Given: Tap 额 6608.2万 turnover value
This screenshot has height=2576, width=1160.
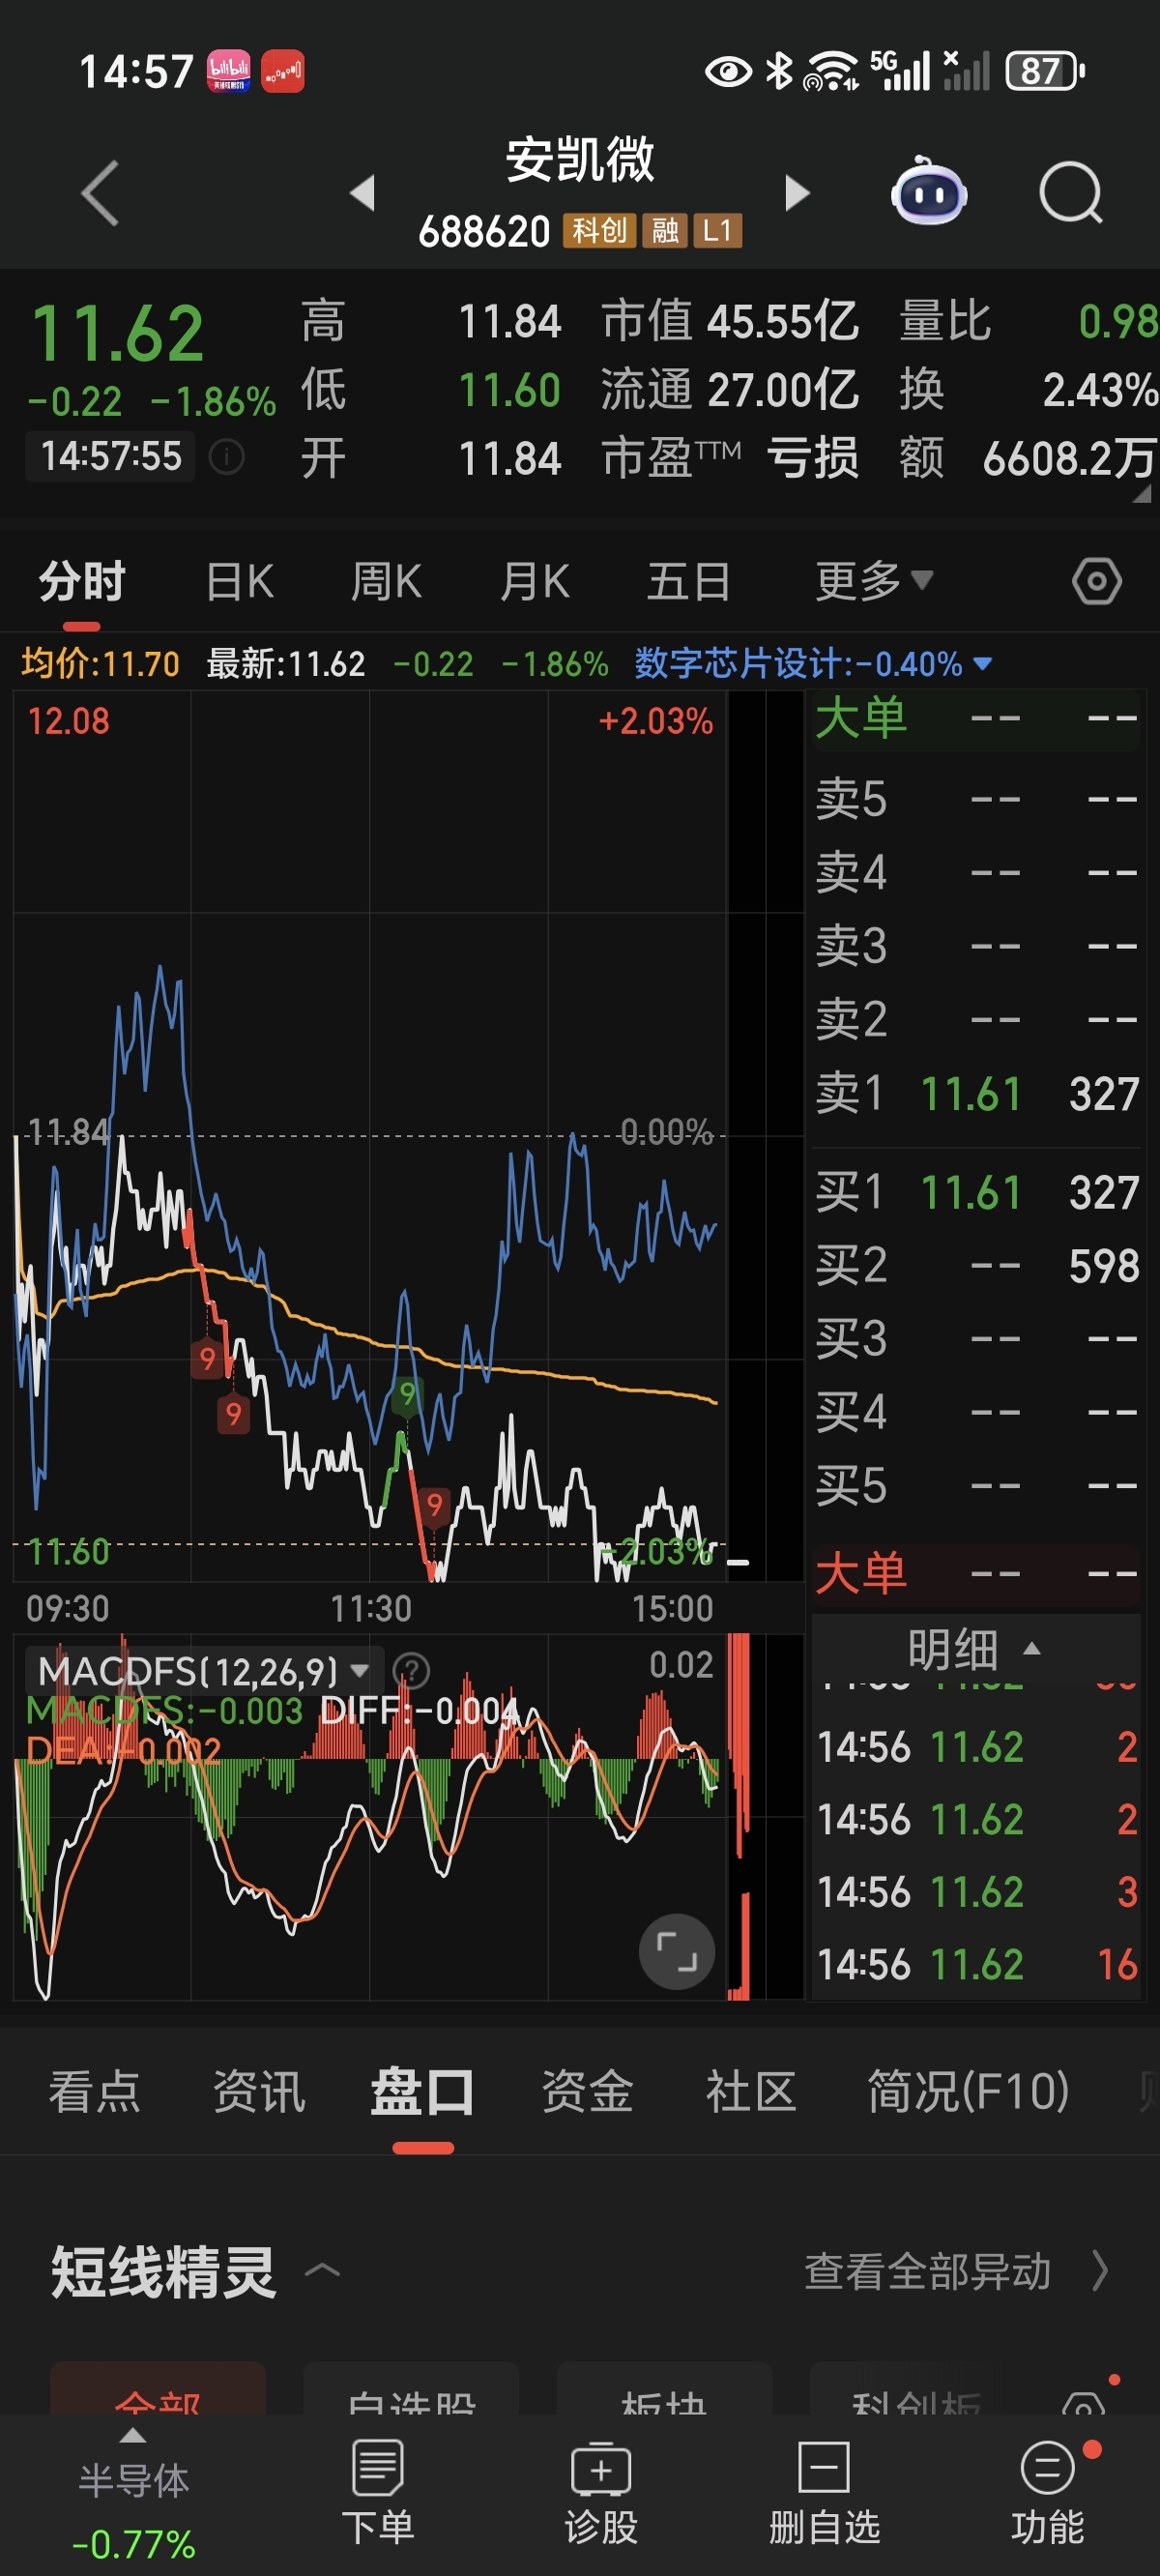Looking at the screenshot, I should 1027,459.
